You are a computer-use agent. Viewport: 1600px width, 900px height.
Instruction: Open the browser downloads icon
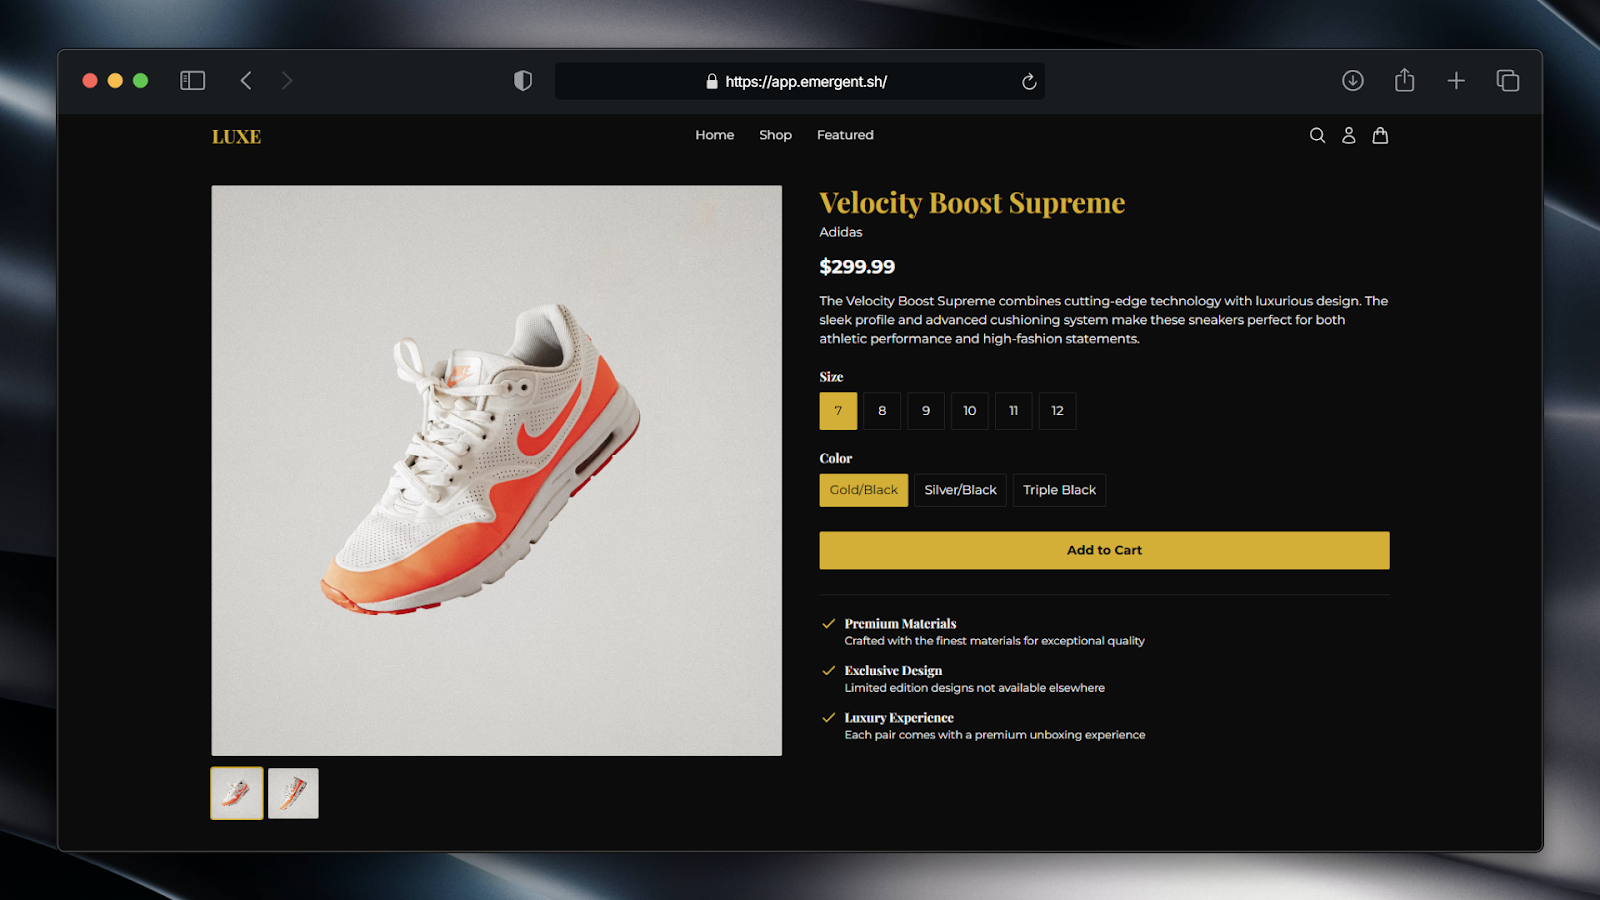(1353, 81)
